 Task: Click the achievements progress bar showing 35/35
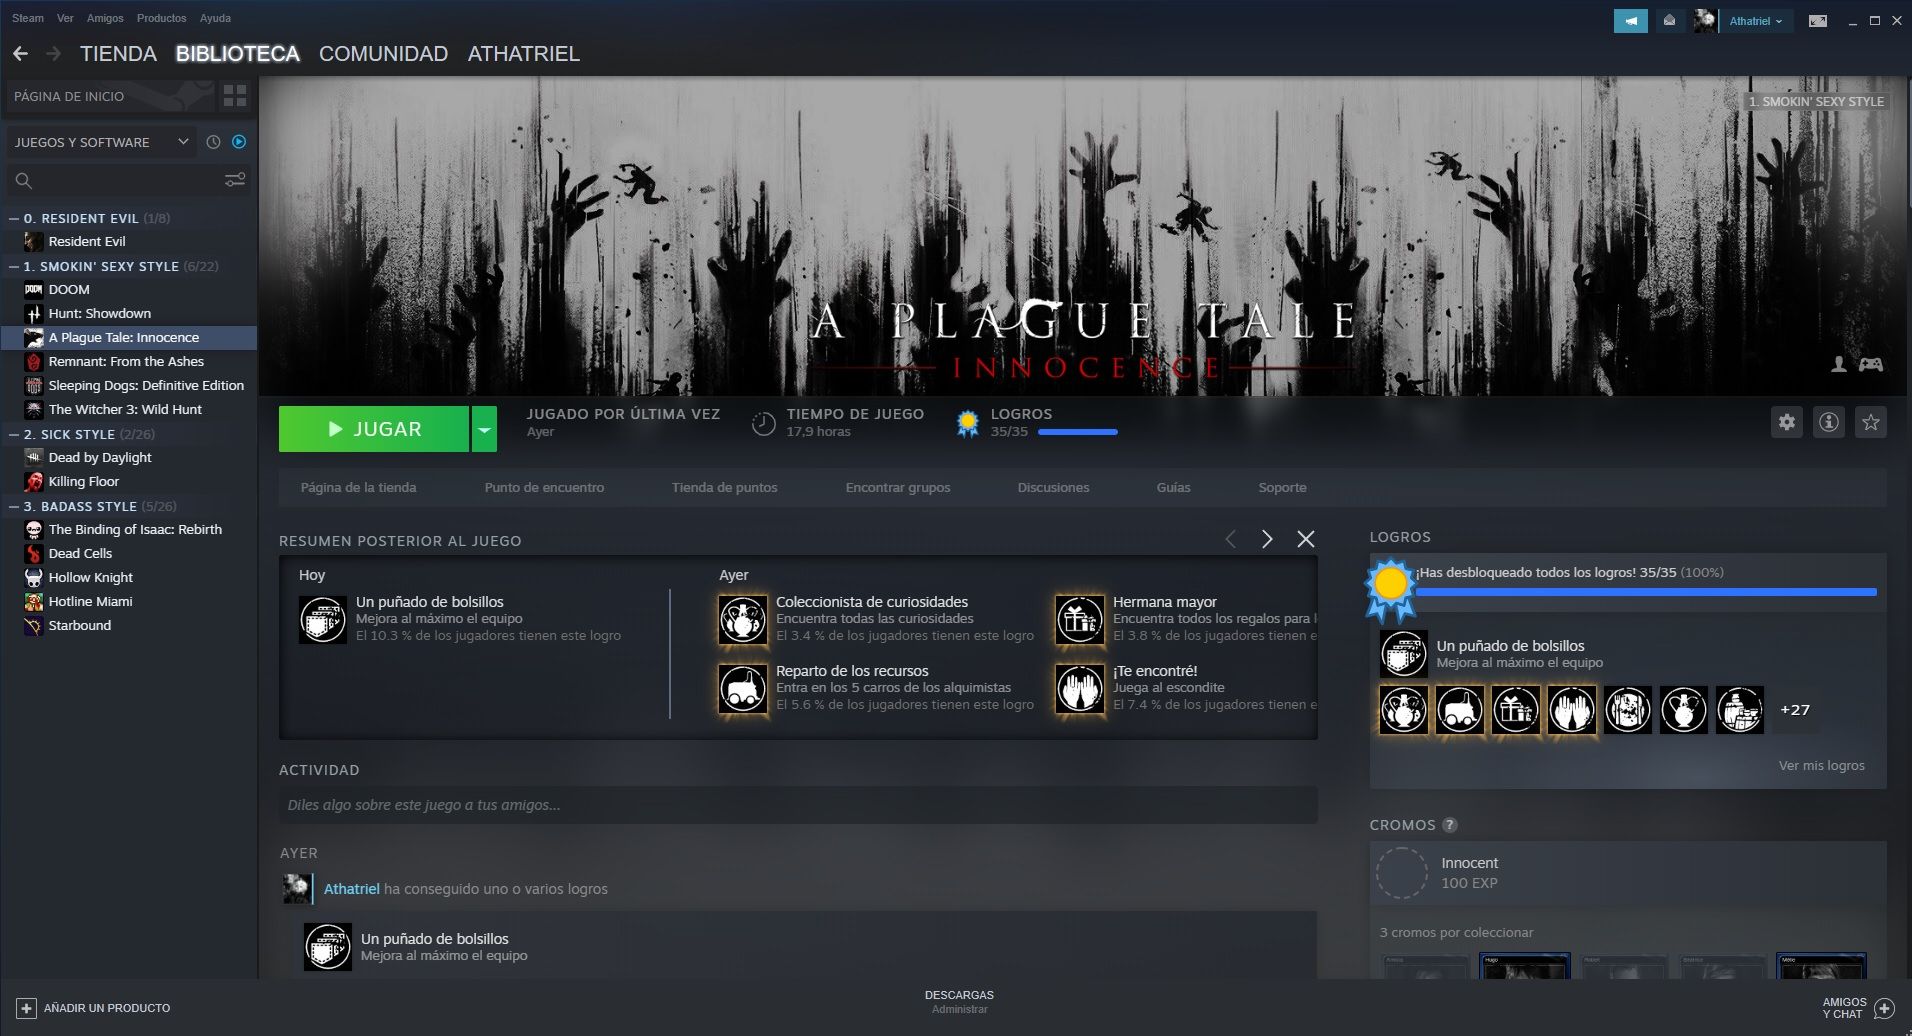pos(1078,432)
